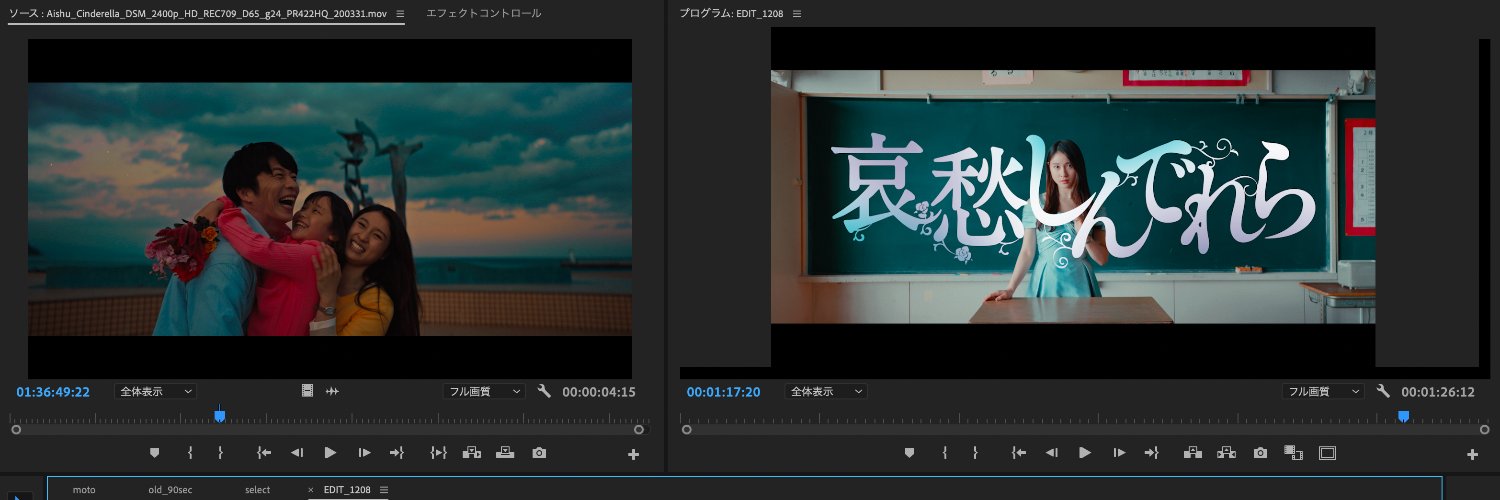This screenshot has height=500, width=1500.
Task: Step back one frame in Program monitor
Action: (1052, 453)
